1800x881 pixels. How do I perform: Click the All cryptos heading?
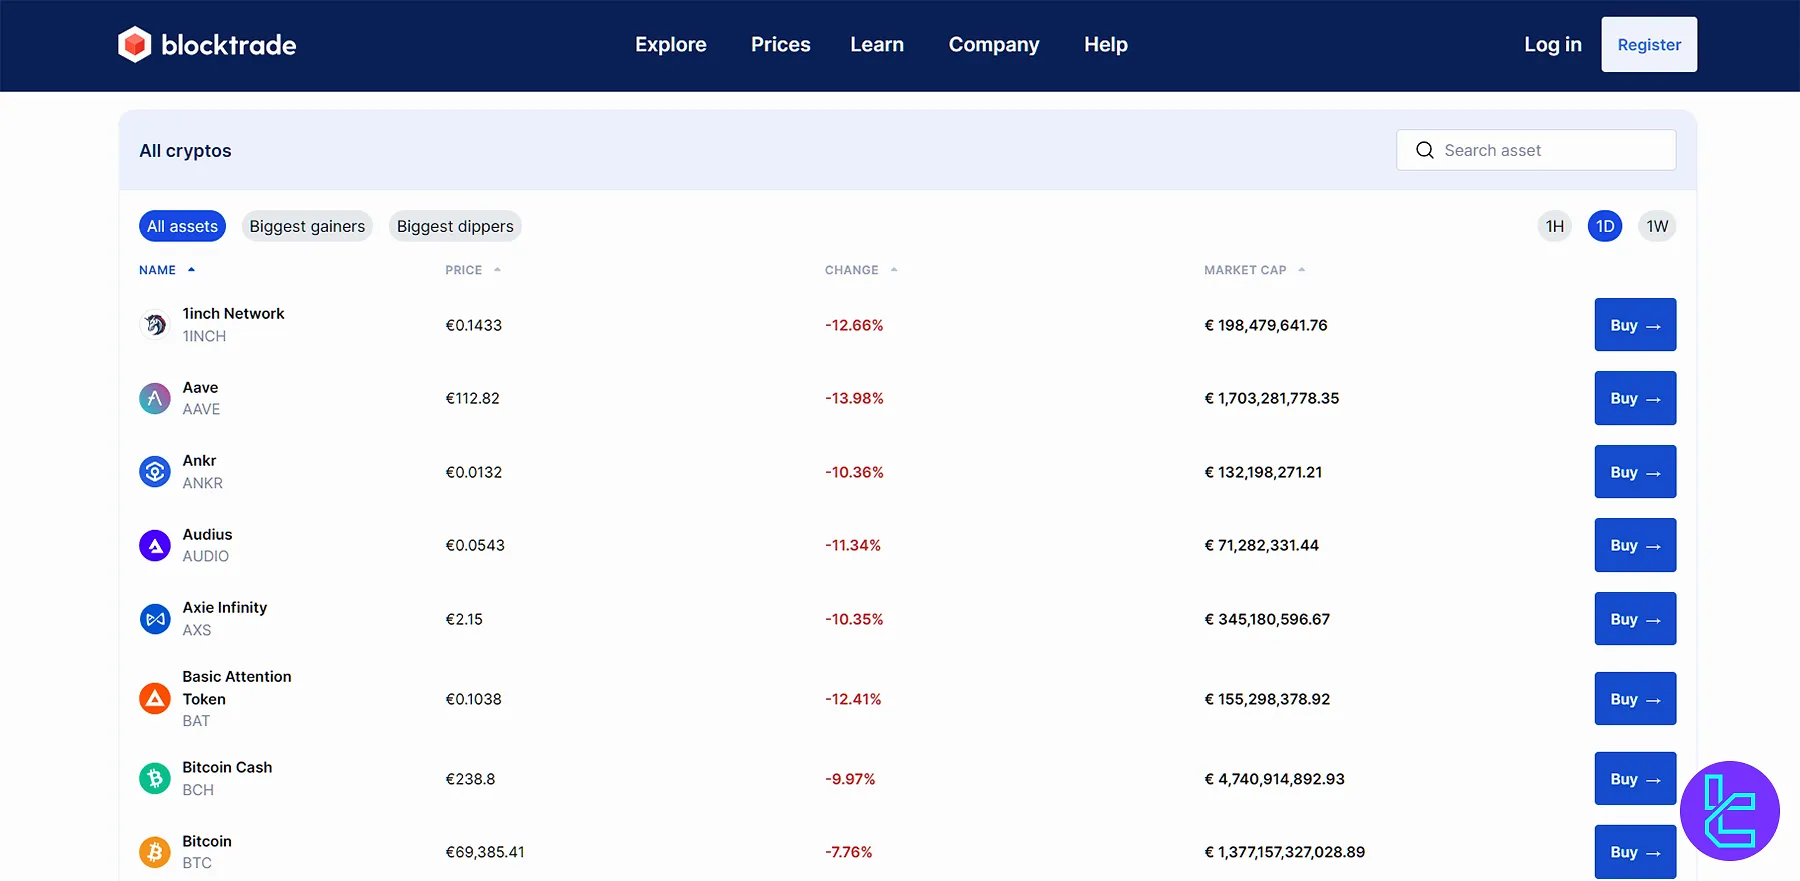185,150
